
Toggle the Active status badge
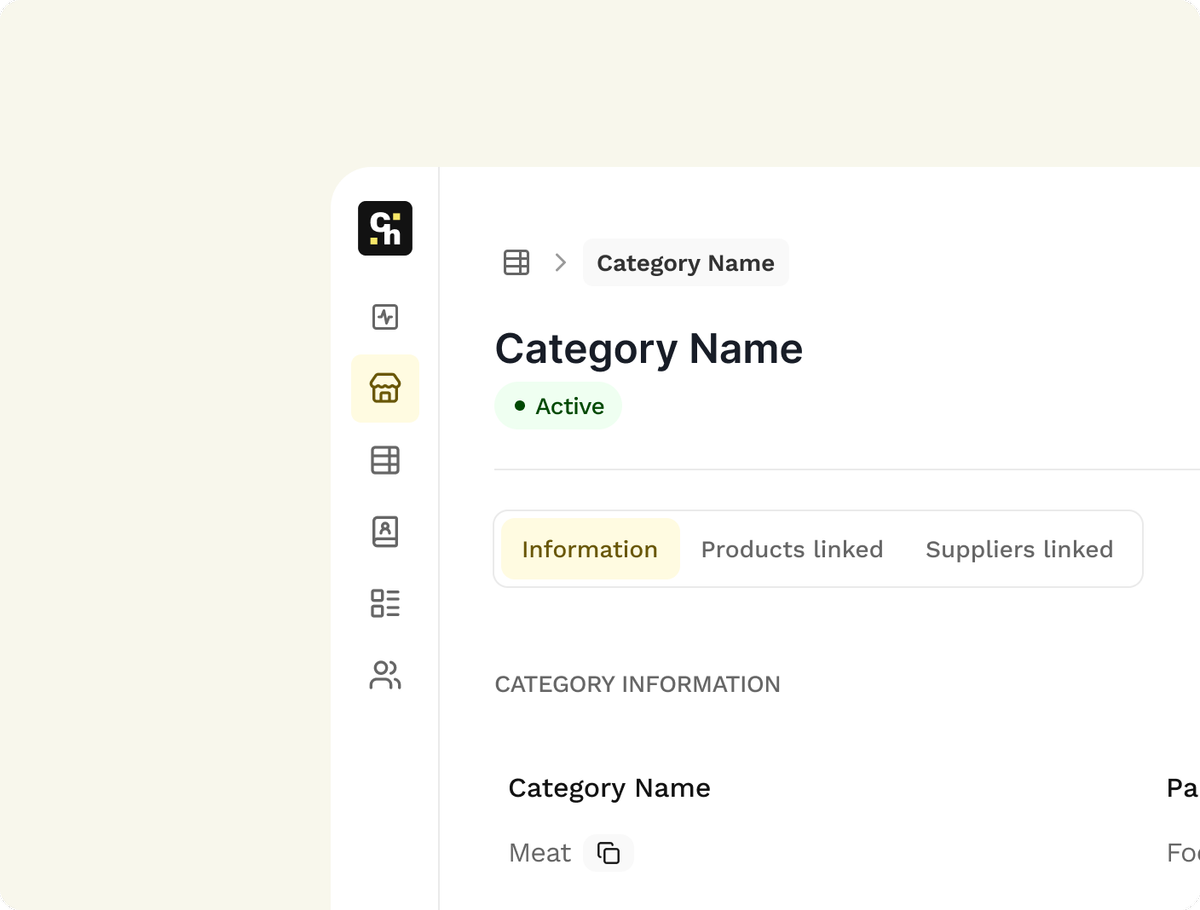click(x=558, y=406)
